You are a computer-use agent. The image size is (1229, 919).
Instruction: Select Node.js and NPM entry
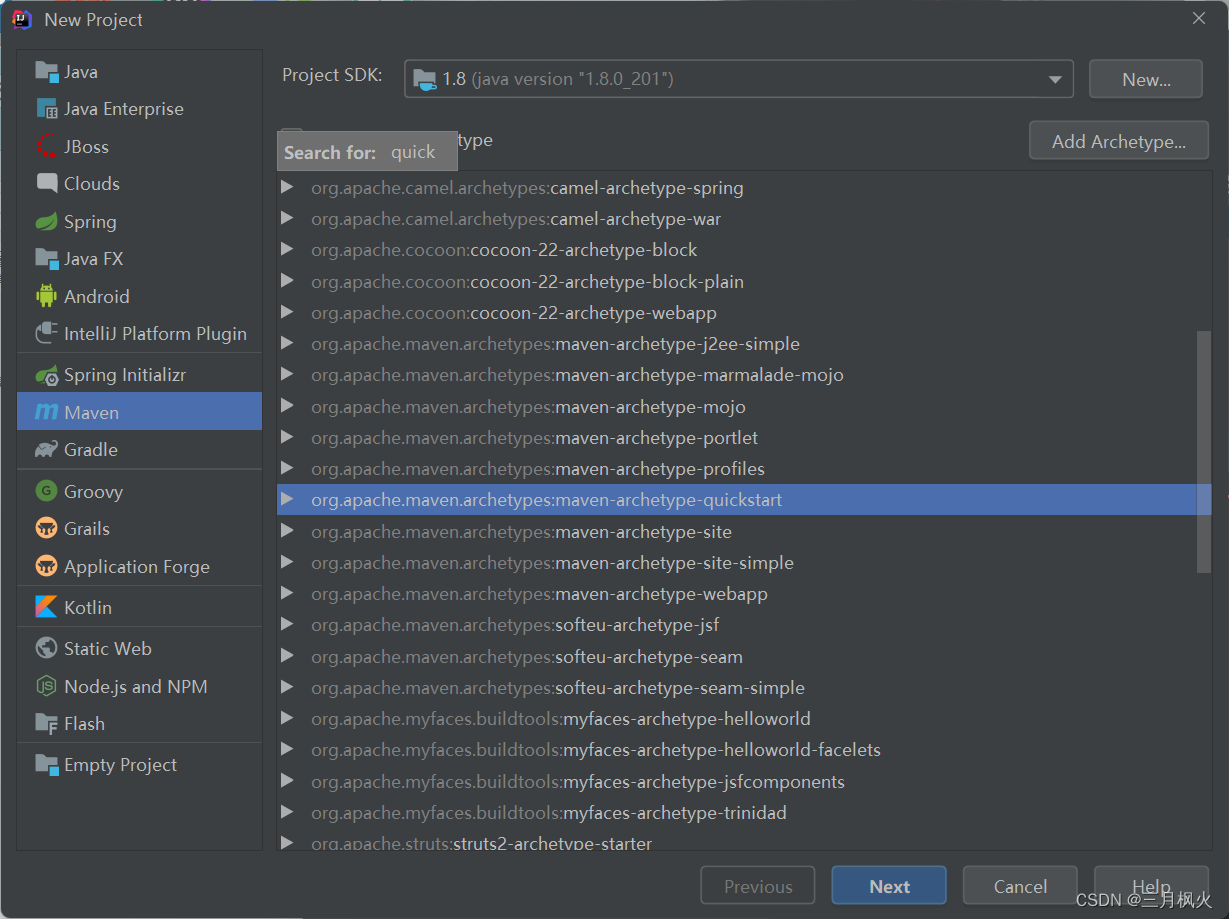139,686
